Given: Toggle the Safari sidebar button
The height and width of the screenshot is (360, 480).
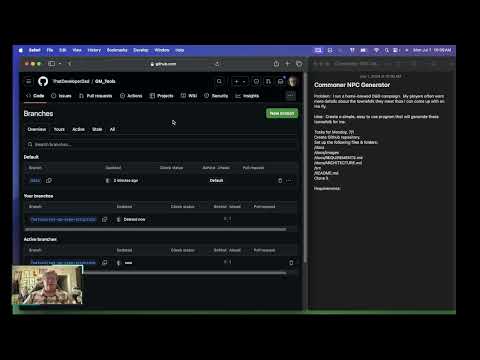Looking at the screenshot, I should tap(51, 64).
